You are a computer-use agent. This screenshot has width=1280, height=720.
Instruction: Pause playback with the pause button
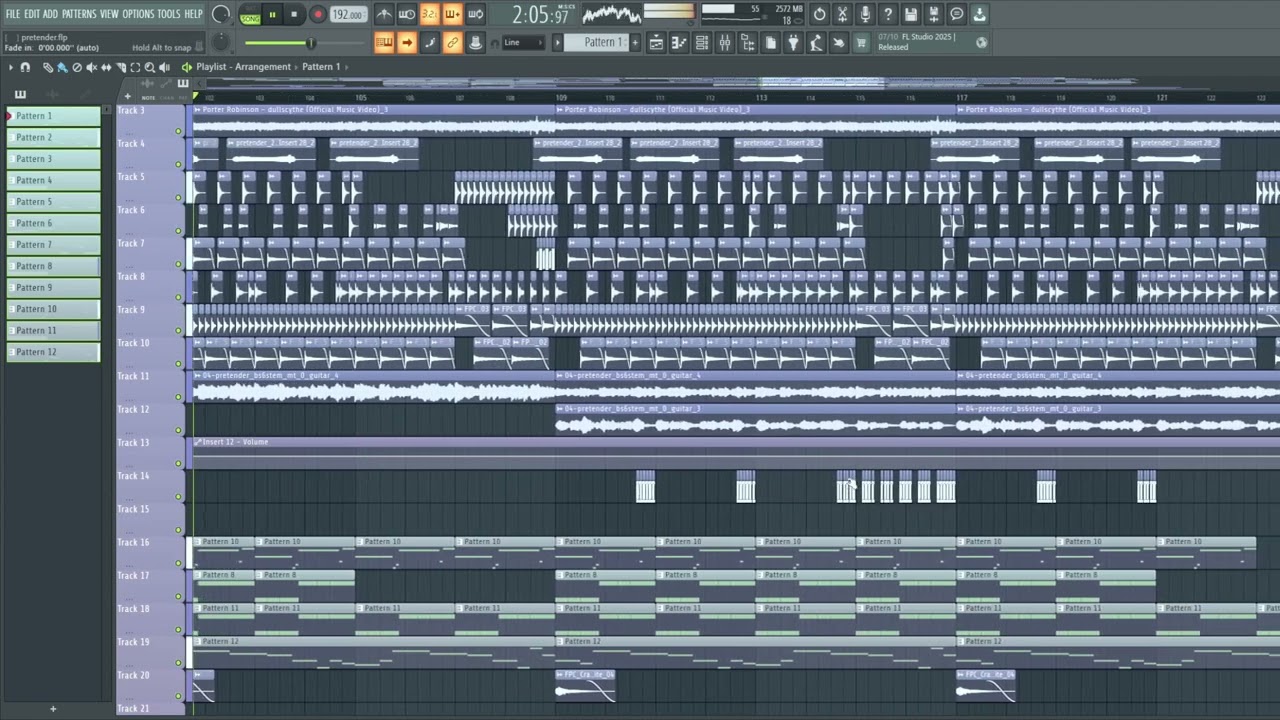pos(272,14)
